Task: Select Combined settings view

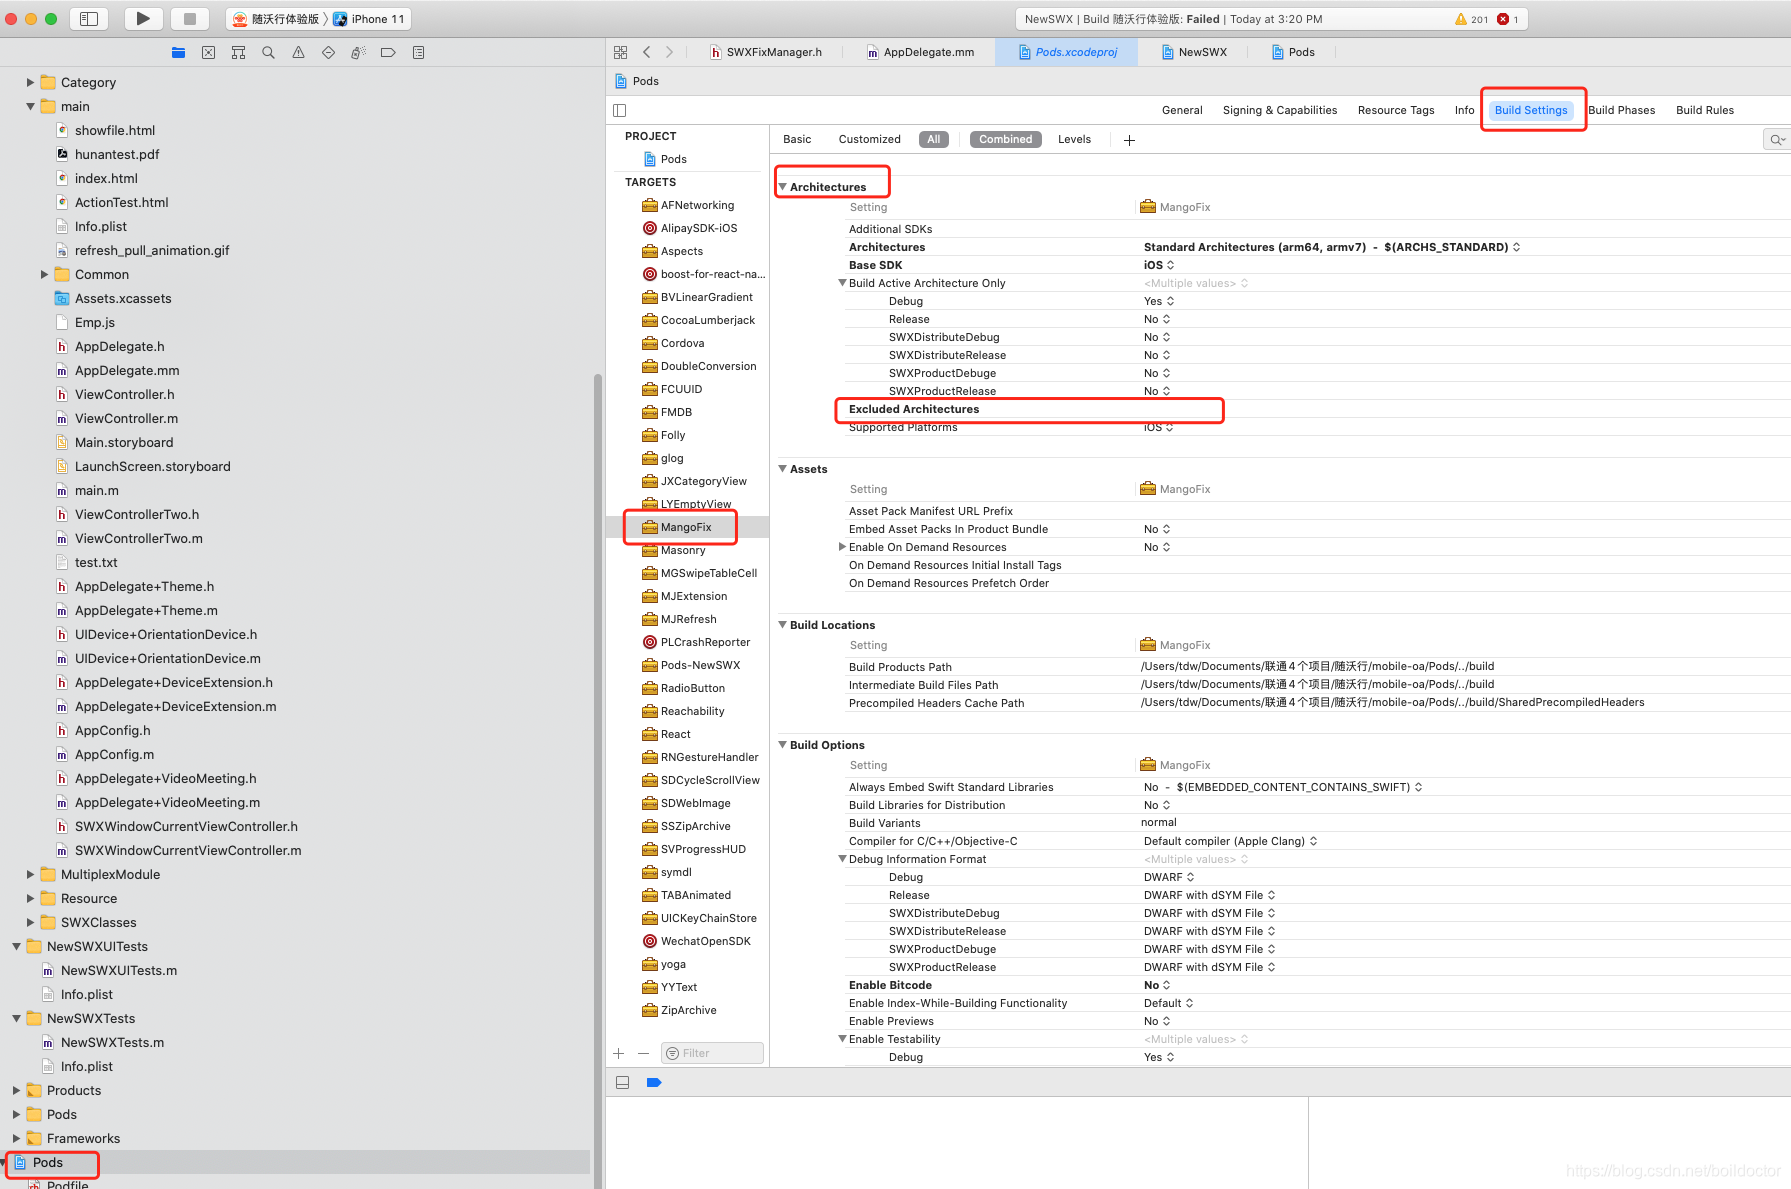Action: (1005, 139)
